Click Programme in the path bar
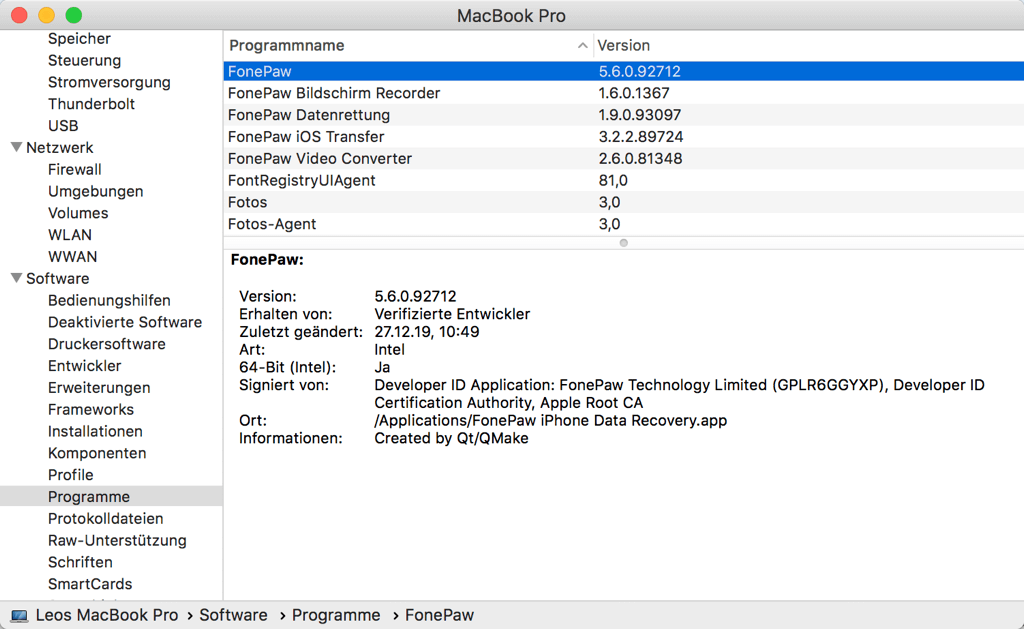The width and height of the screenshot is (1024, 629). click(336, 615)
